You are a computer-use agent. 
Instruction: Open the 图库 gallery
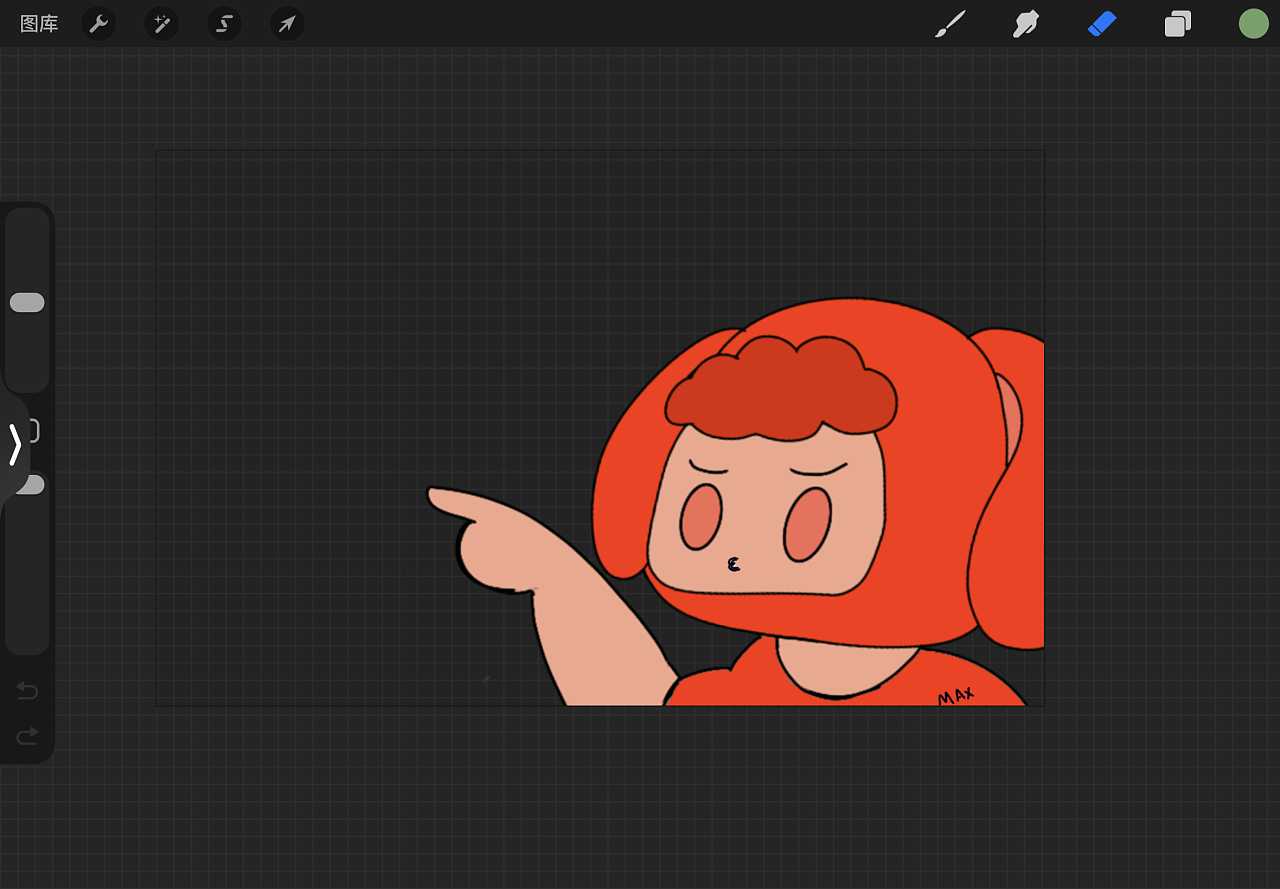(x=39, y=24)
